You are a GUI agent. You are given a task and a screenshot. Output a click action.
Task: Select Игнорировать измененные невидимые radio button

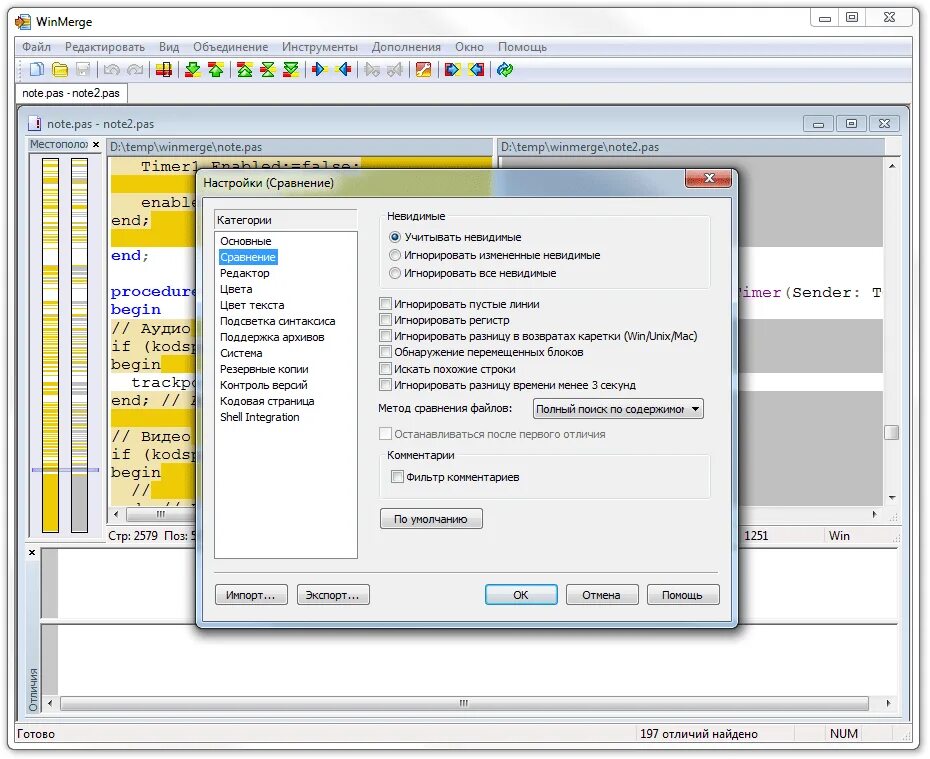pyautogui.click(x=394, y=256)
